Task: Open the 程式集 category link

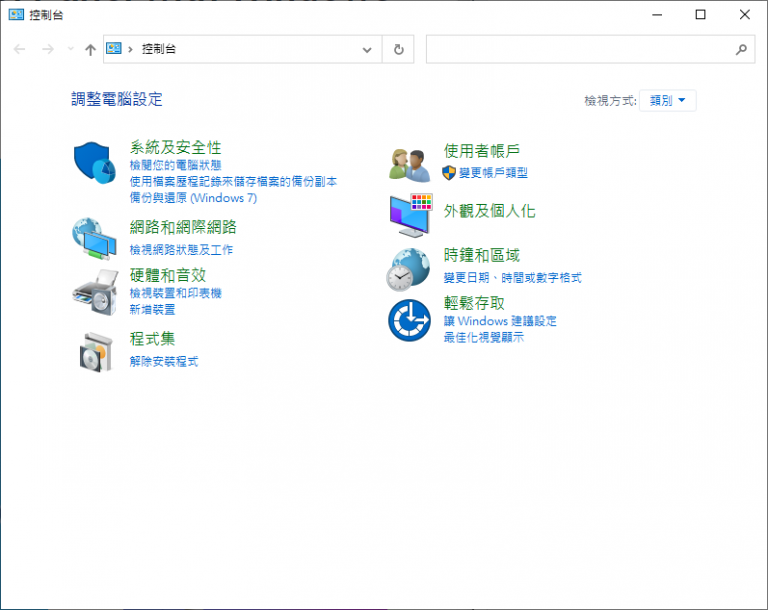Action: (x=152, y=339)
